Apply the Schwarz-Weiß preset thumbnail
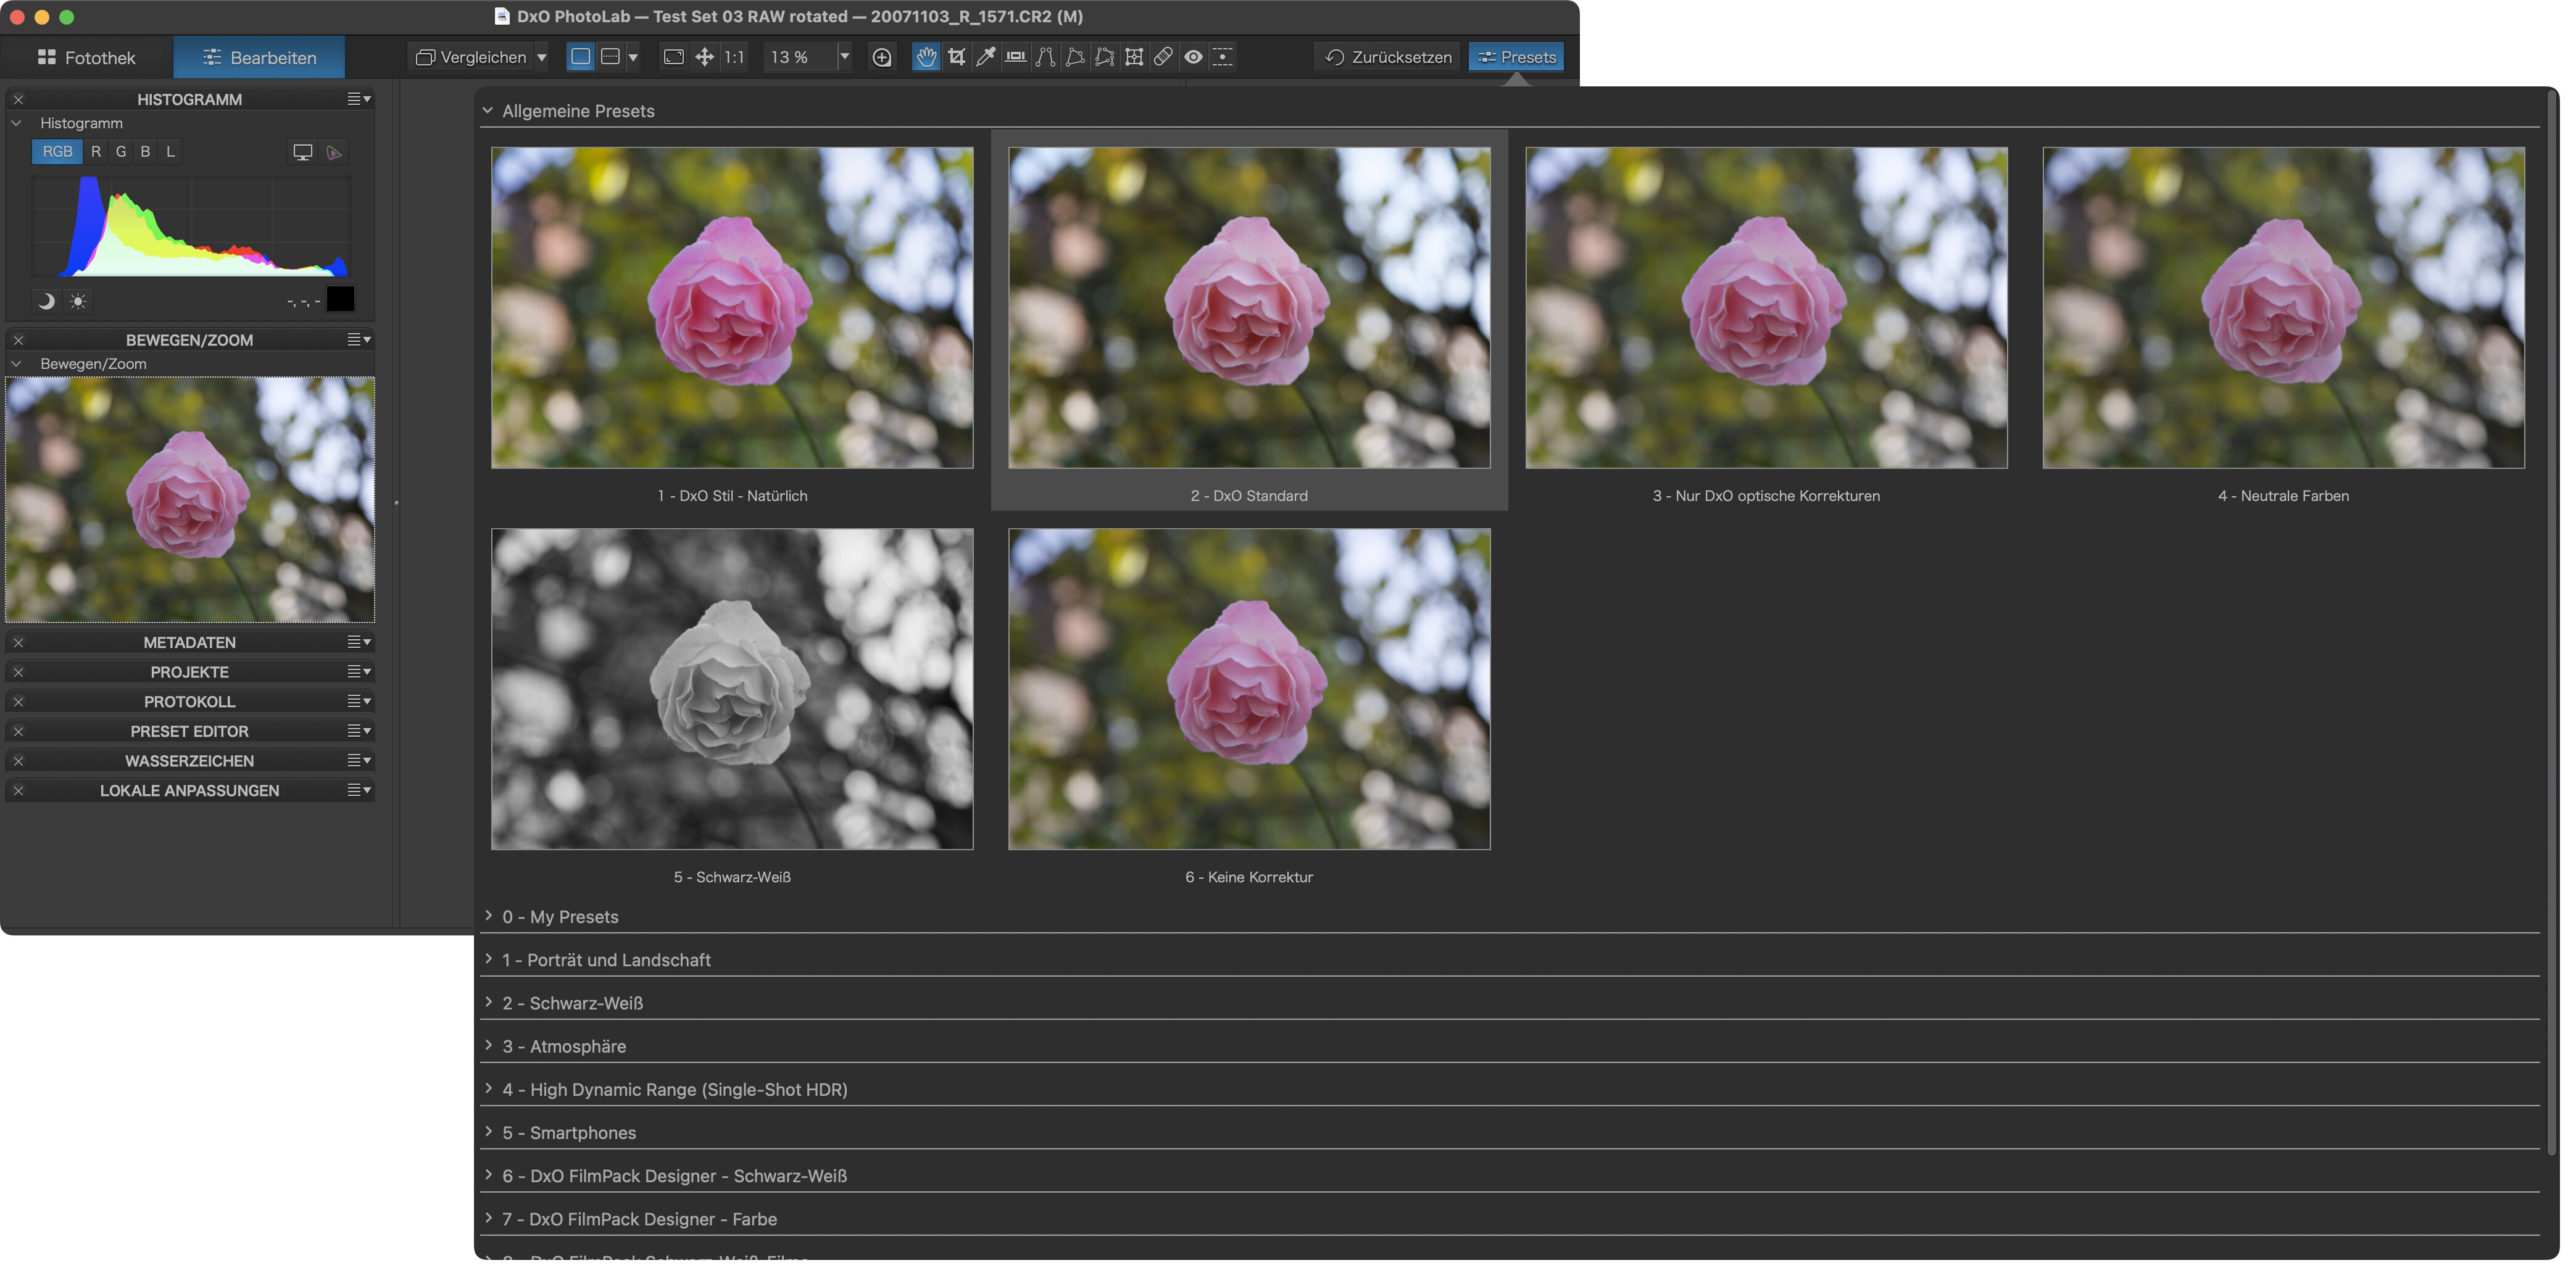This screenshot has height=1276, width=2576. click(x=732, y=689)
